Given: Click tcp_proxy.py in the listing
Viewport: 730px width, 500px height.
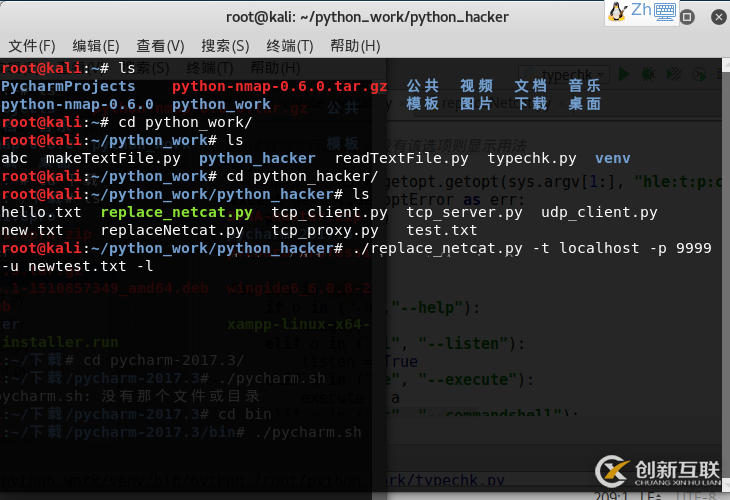Looking at the screenshot, I should click(x=324, y=231).
